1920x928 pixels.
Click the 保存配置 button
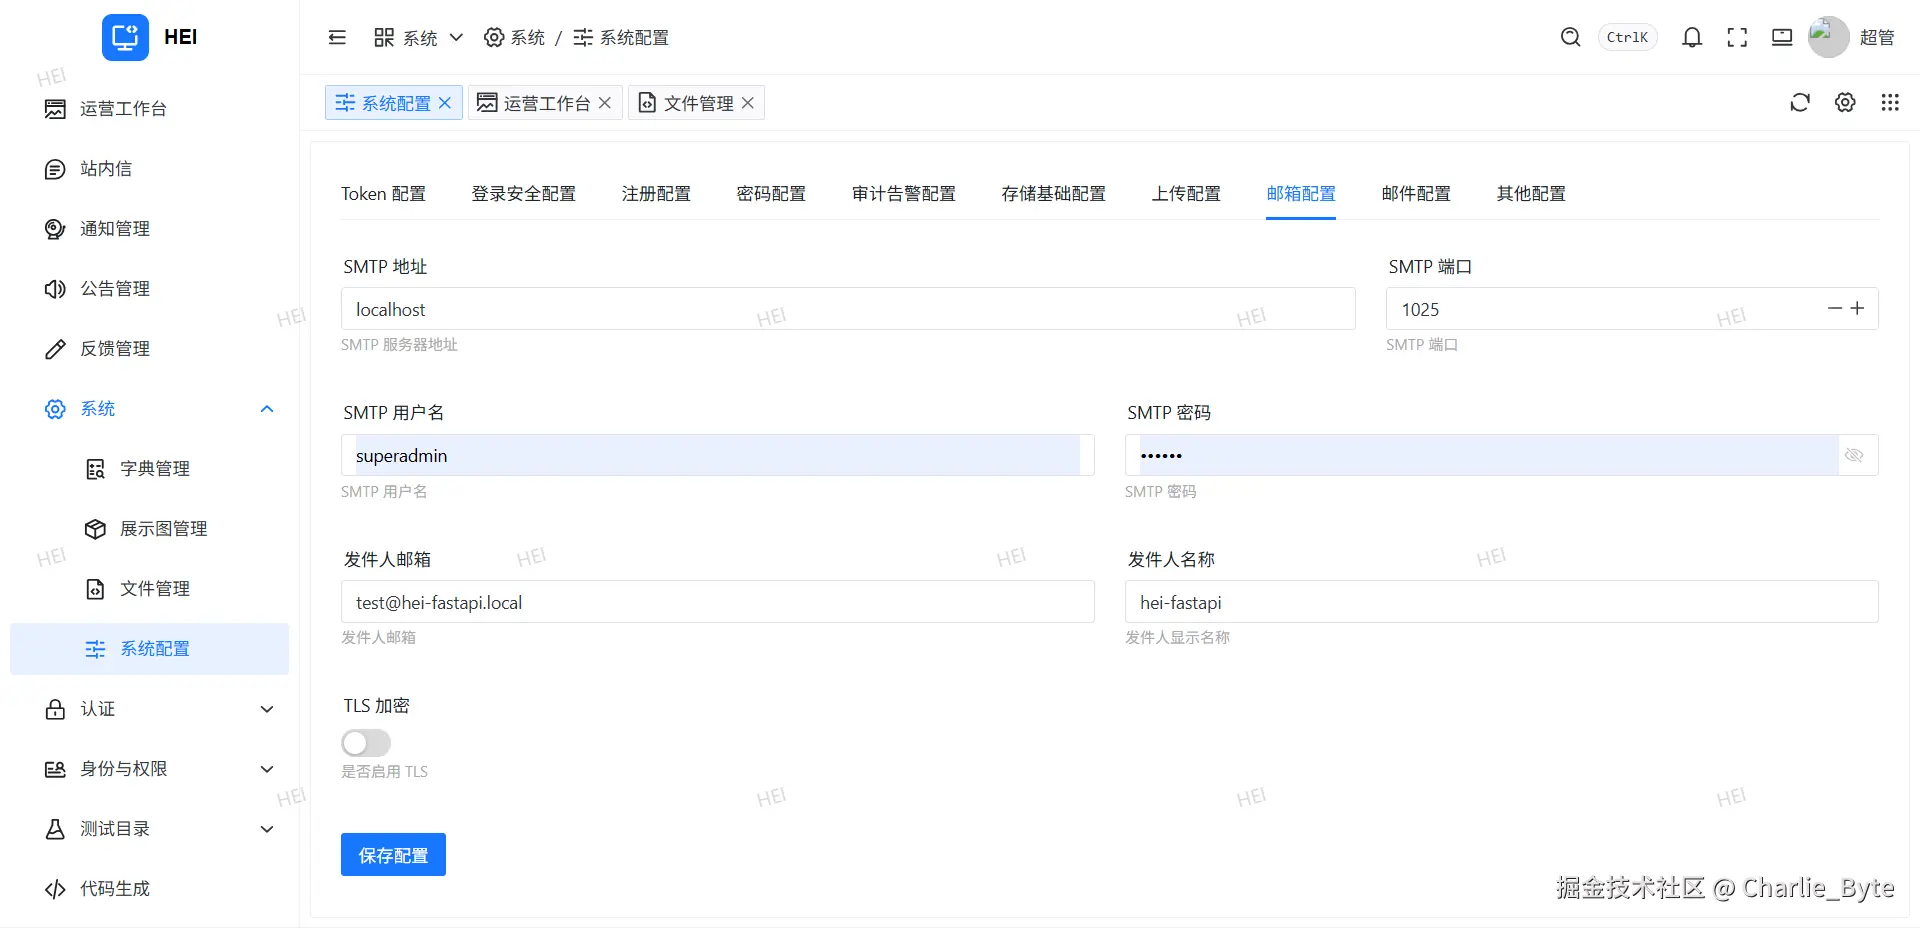(393, 855)
